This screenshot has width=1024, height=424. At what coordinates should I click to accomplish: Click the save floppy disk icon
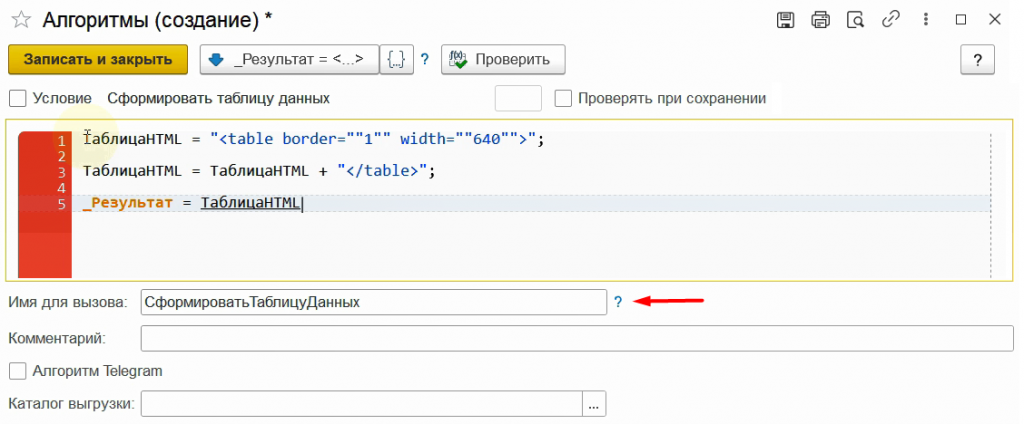pyautogui.click(x=785, y=20)
